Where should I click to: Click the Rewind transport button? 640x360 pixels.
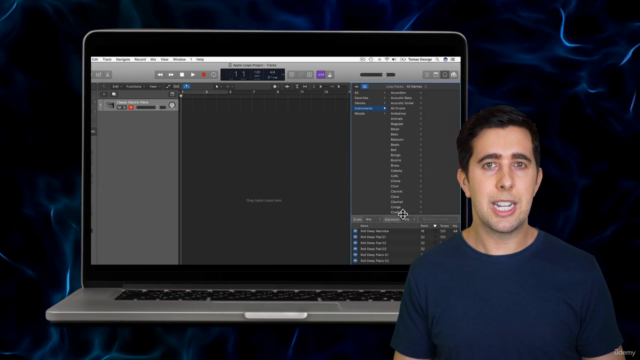(160, 75)
